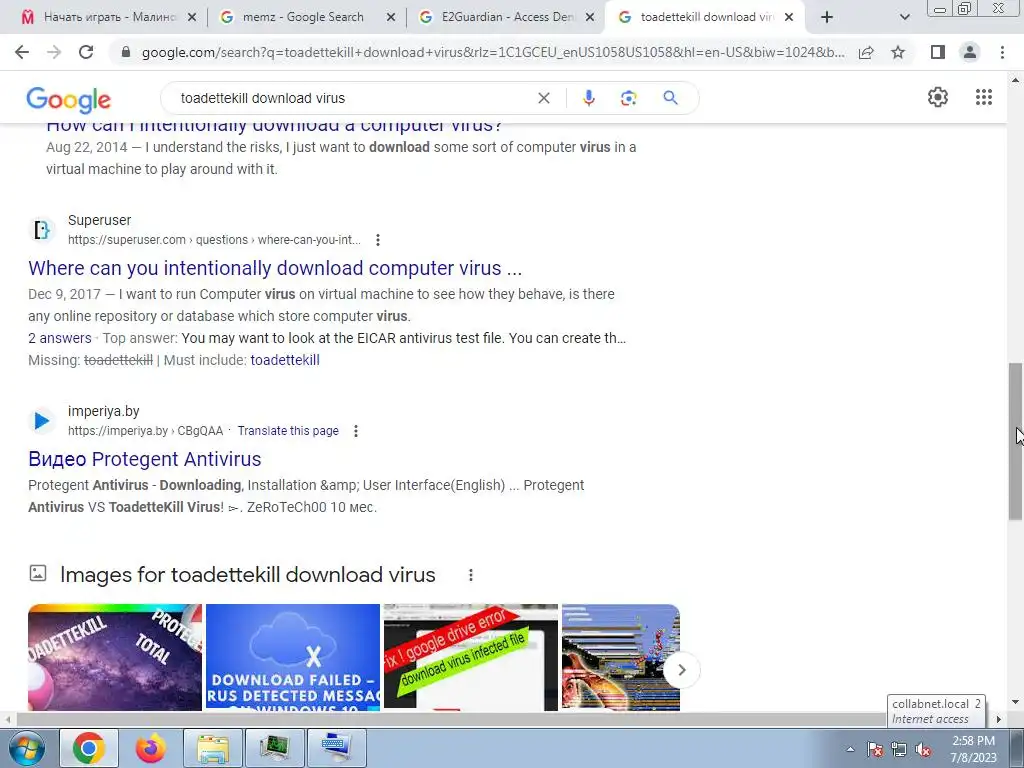Close the E2Guardian tab

(x=590, y=18)
